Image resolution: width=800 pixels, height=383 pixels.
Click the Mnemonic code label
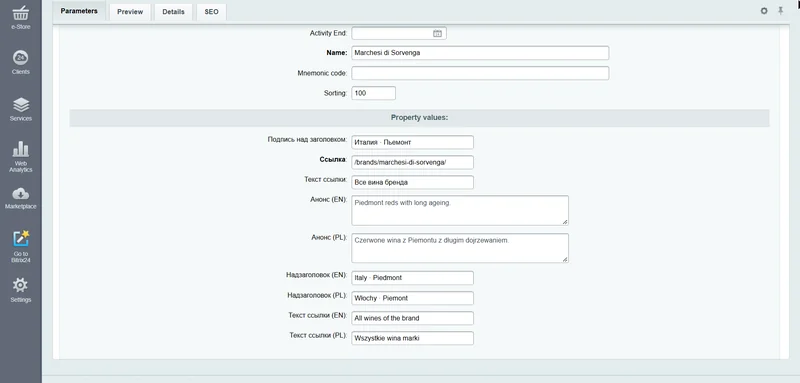tap(322, 73)
